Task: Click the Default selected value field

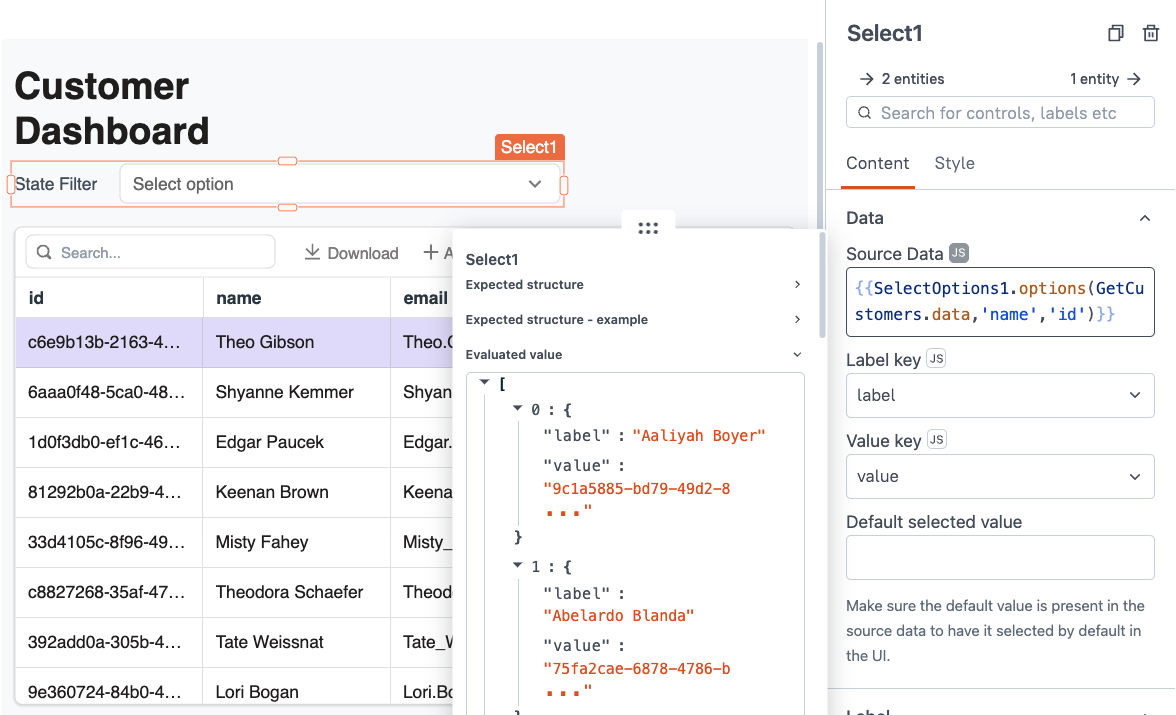Action: (1000, 557)
